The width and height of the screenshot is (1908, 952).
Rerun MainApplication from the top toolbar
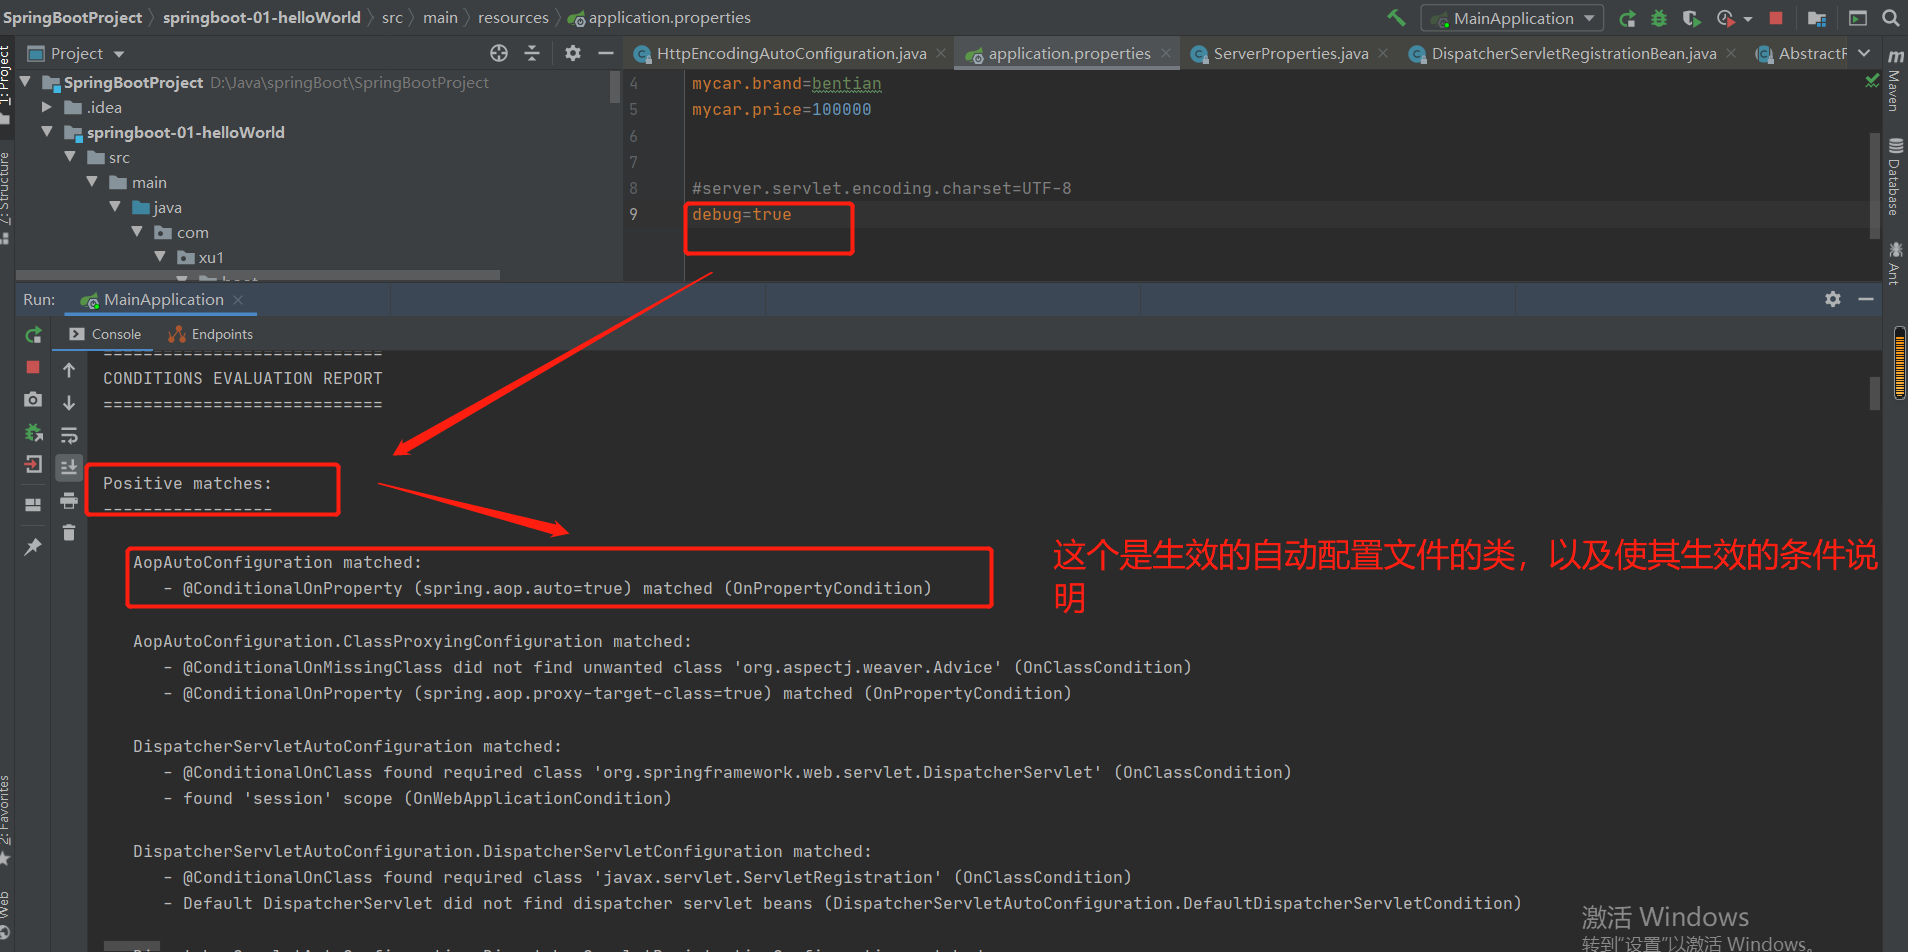coord(1628,18)
